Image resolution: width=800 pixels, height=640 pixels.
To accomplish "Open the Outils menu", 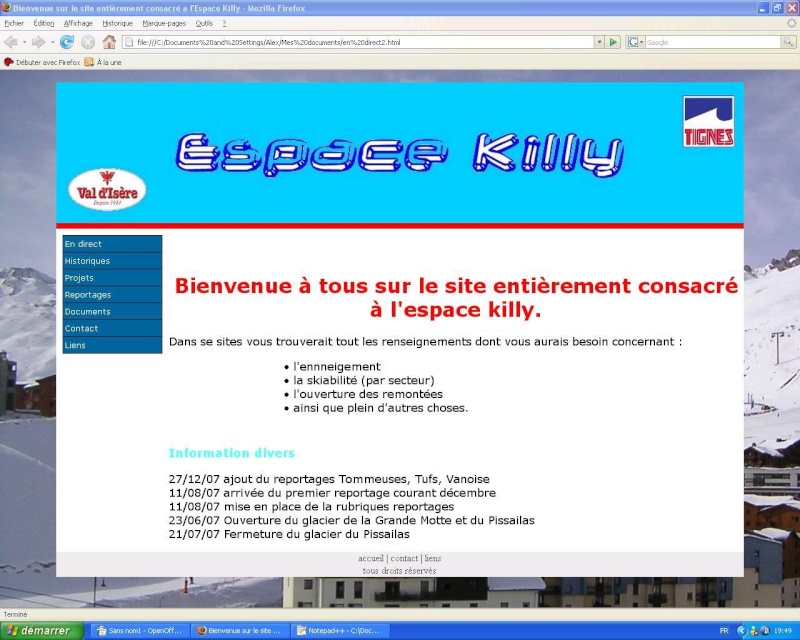I will coord(204,23).
